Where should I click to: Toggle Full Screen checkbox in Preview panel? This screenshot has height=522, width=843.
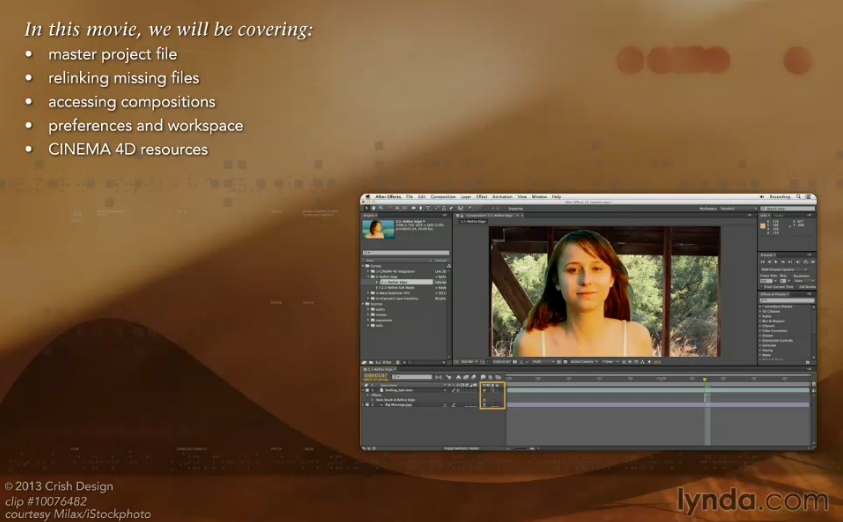coord(796,287)
